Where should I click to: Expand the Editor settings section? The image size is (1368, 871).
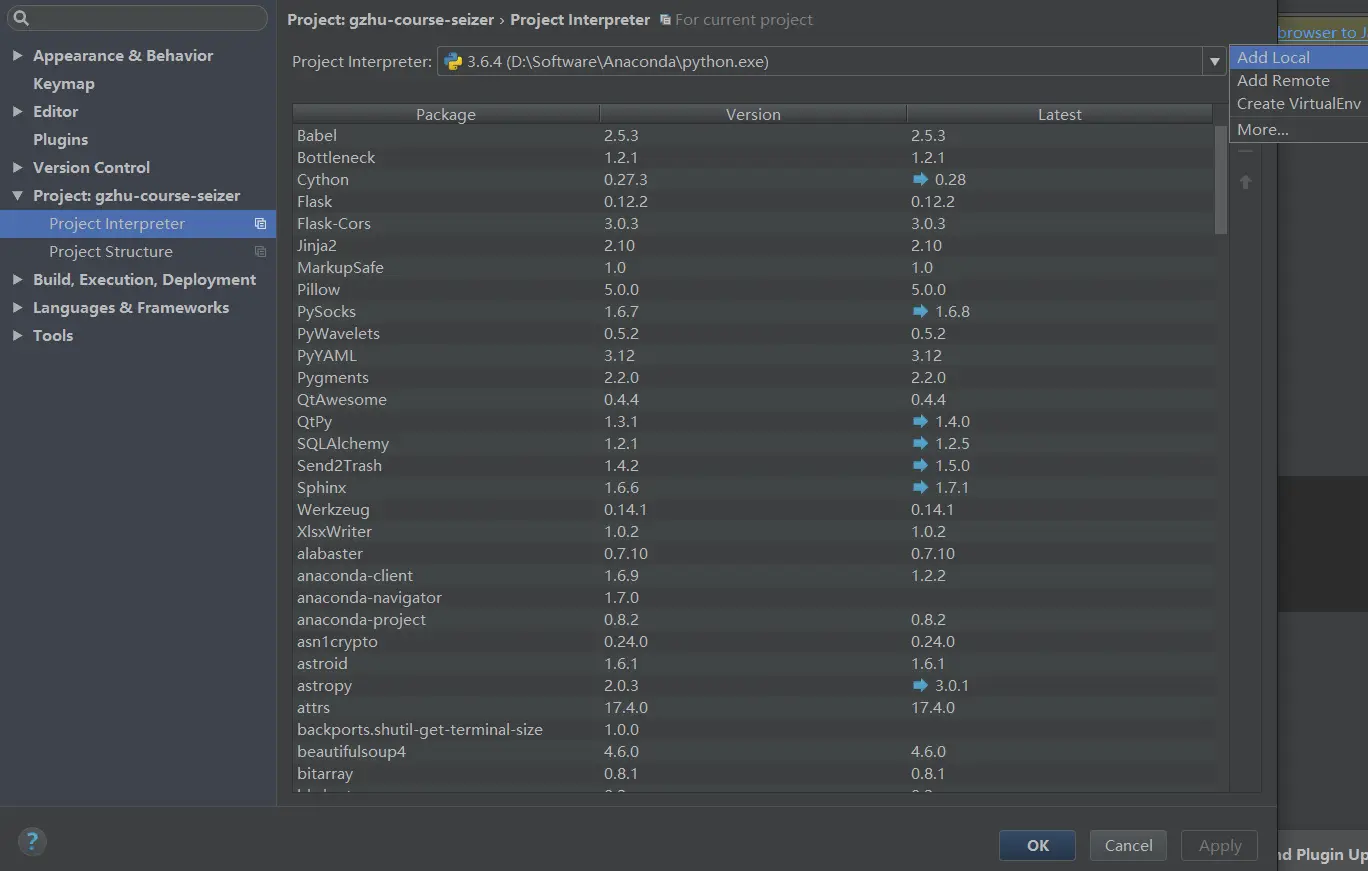click(17, 112)
